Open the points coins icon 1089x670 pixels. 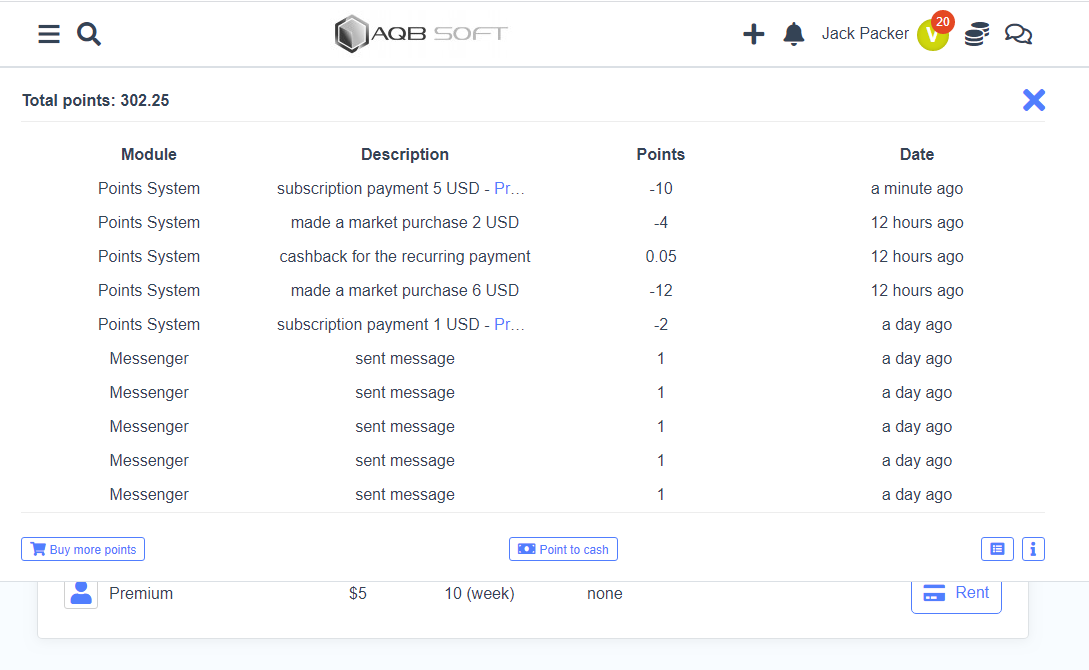(x=976, y=35)
